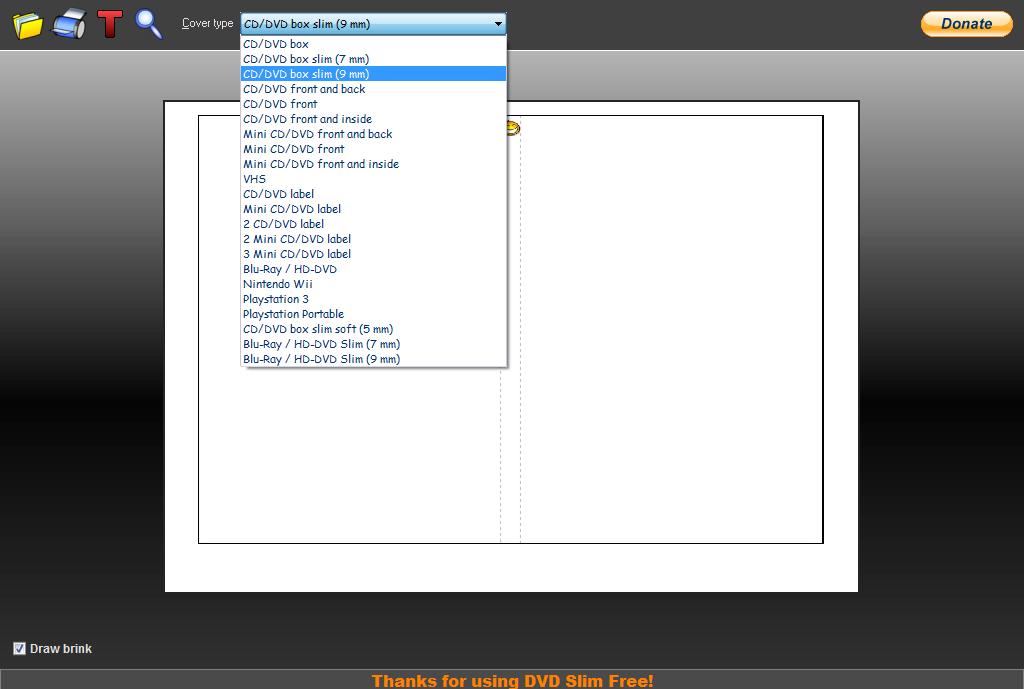Choose the VHS cover type
1024x689 pixels.
tap(255, 178)
